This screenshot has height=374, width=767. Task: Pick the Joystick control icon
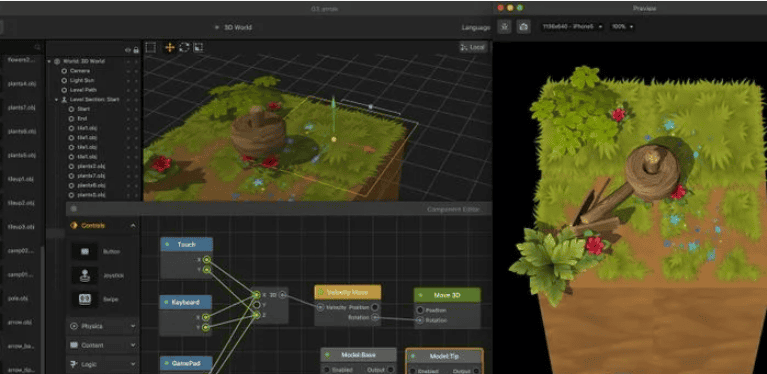[x=85, y=275]
